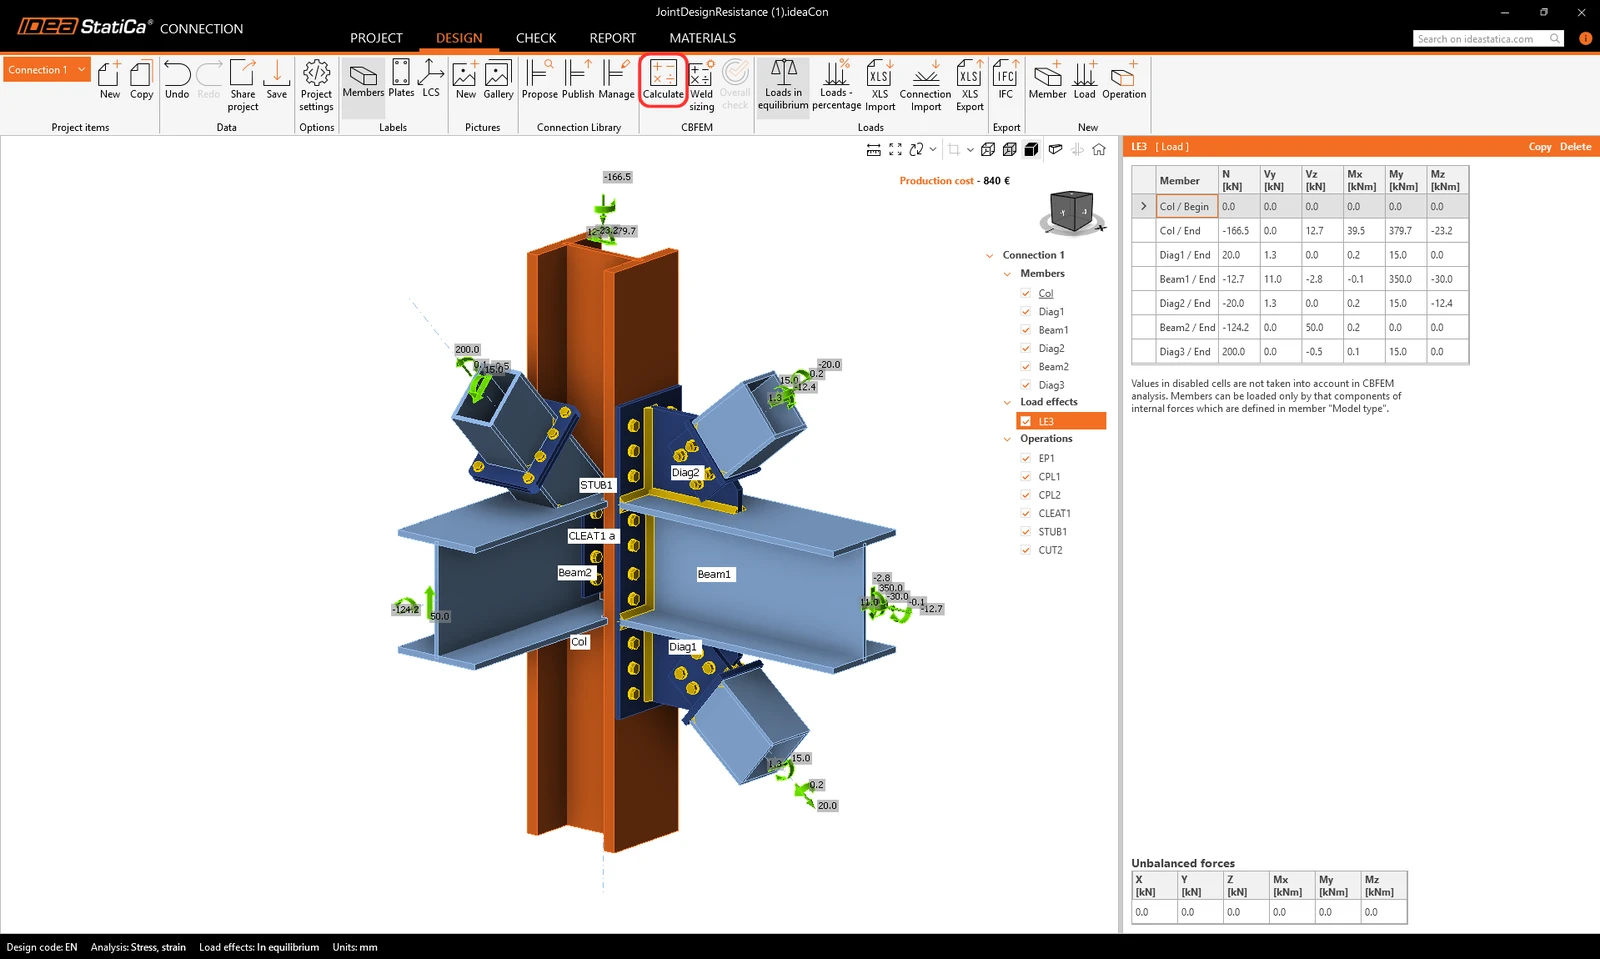The image size is (1600, 959).
Task: Collapse Operations tree group
Action: click(x=1007, y=439)
